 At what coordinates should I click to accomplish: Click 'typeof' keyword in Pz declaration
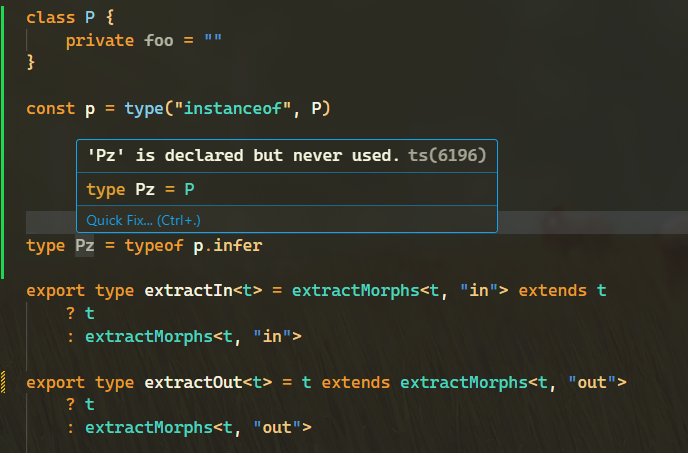154,245
